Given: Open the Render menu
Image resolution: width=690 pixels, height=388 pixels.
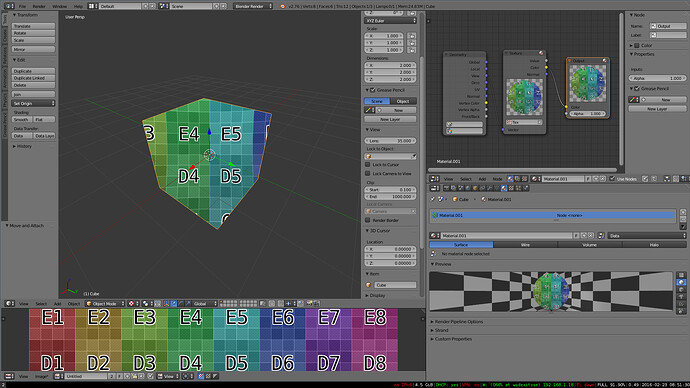Looking at the screenshot, I should point(39,6).
